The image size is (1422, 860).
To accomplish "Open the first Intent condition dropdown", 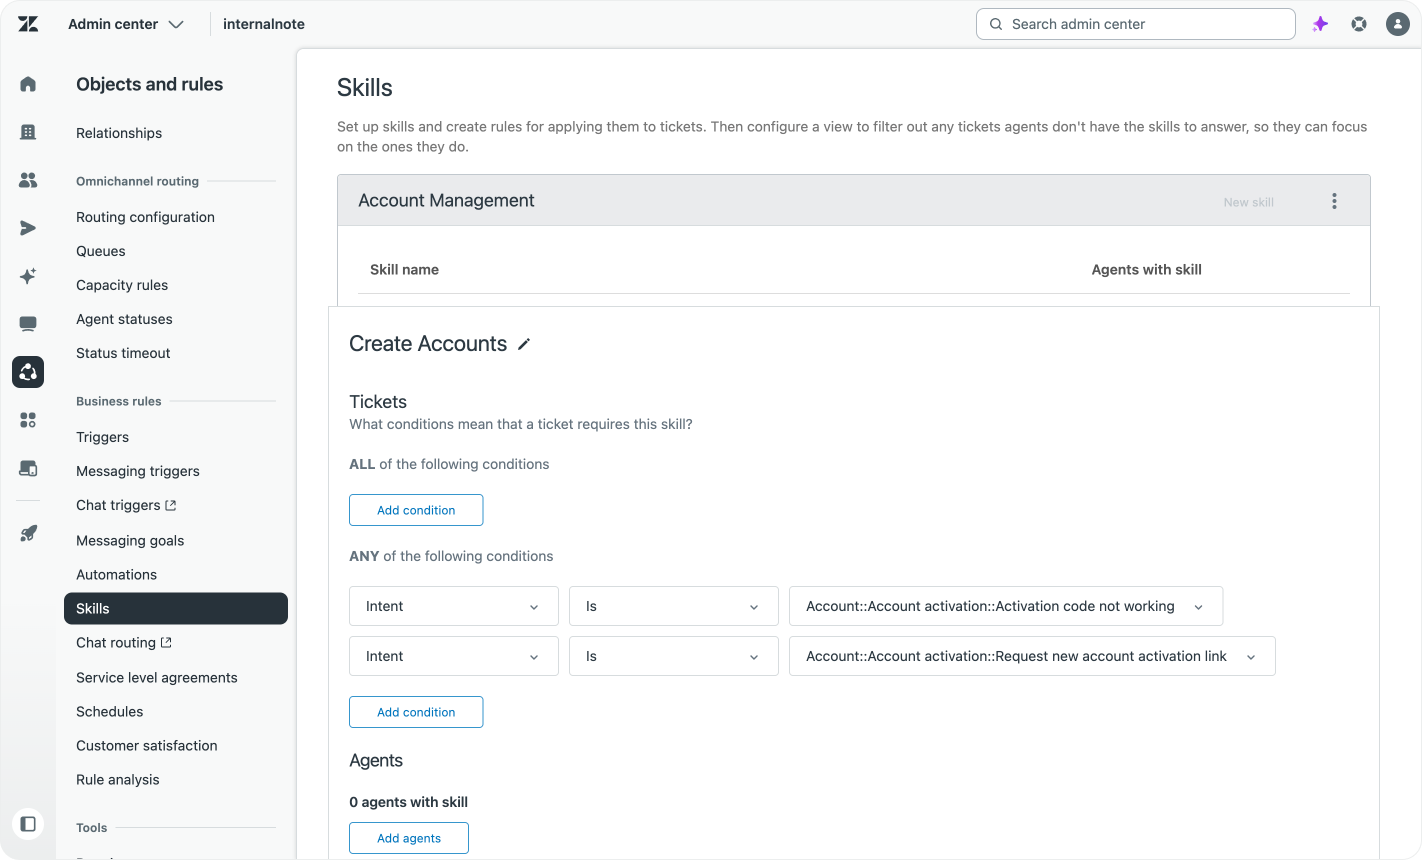I will click(x=453, y=606).
